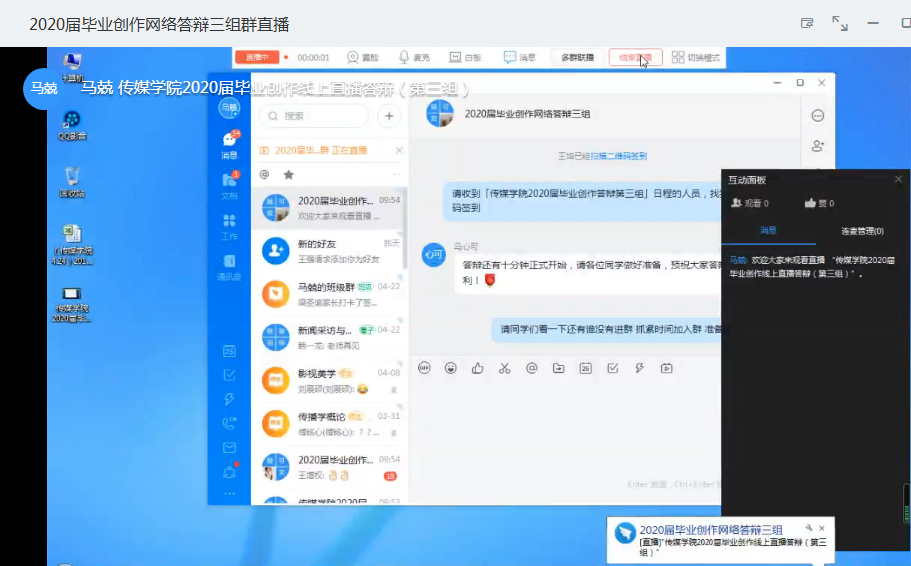Screen dimensions: 911x566
Task: Toggle the 麦克 microphone in live toolbar
Action: (x=415, y=58)
